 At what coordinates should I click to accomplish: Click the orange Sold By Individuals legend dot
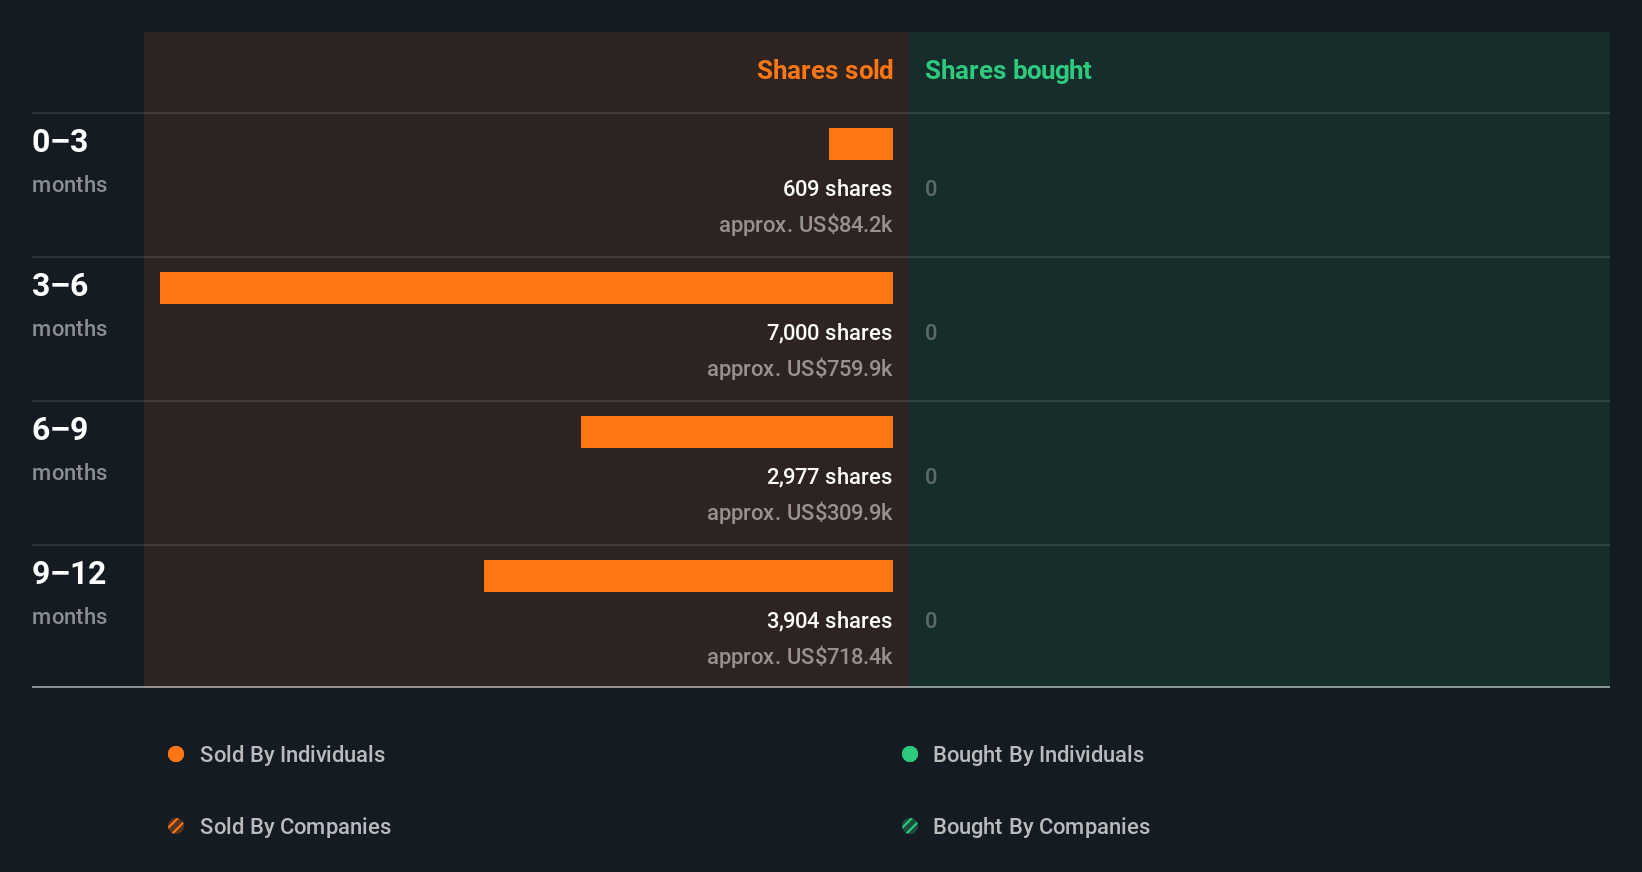[x=176, y=754]
